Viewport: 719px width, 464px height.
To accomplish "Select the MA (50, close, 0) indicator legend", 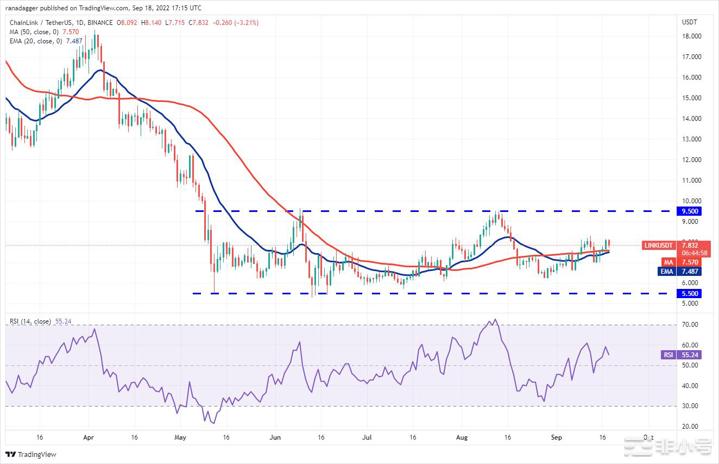I will 40,30.
